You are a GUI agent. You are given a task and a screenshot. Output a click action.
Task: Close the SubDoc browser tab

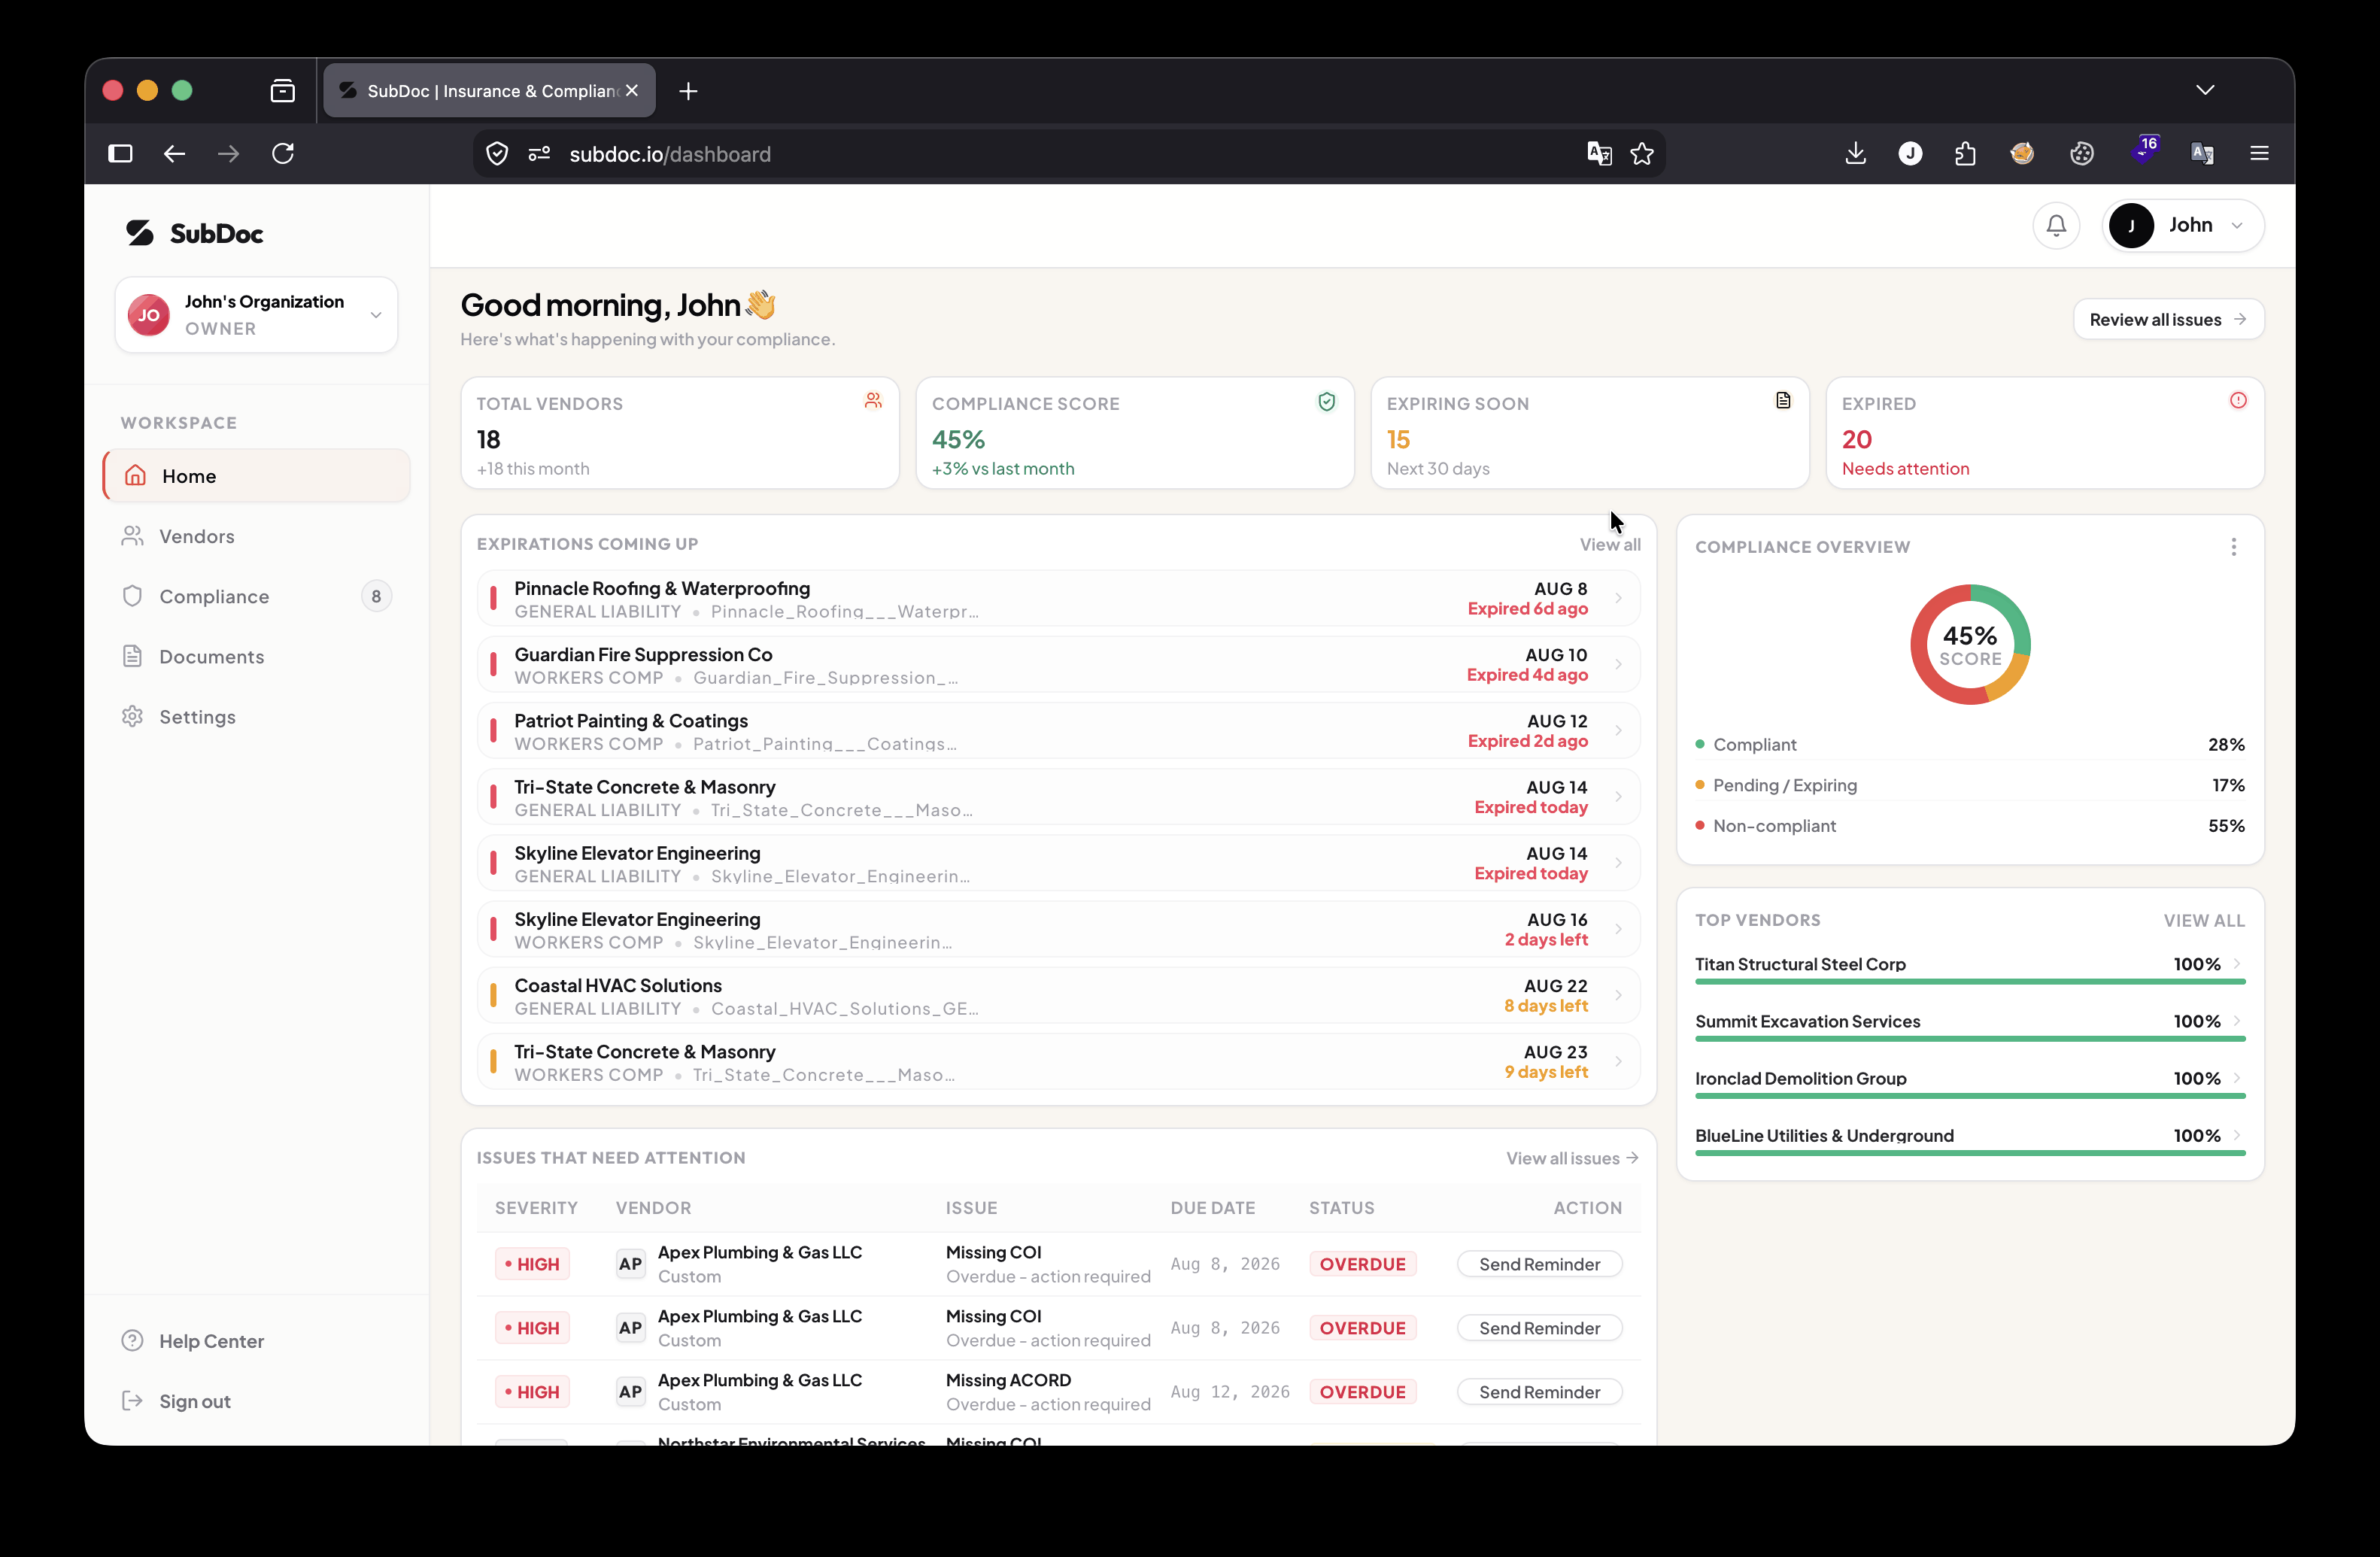click(x=632, y=91)
